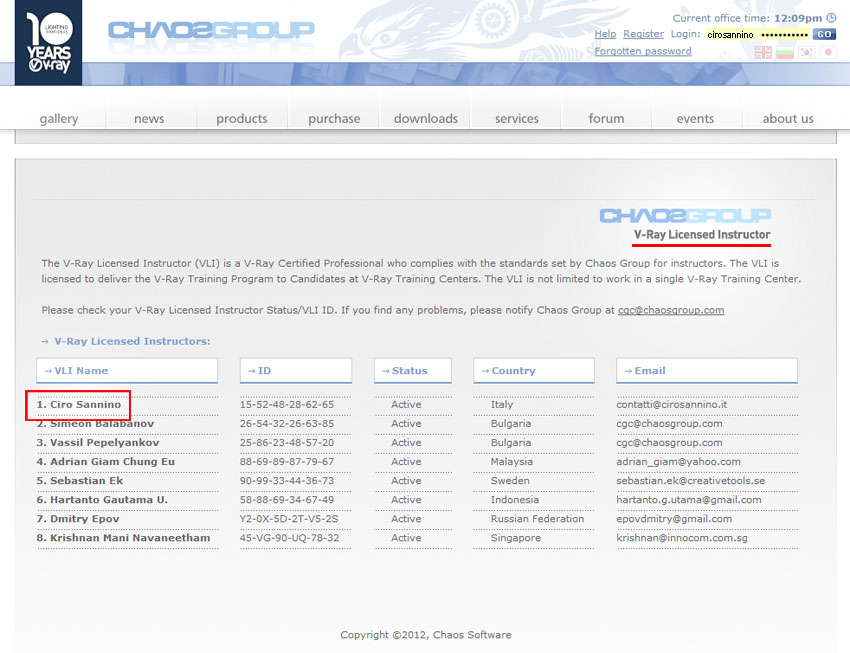Click ID Y2-0X-5D-2T-V5-2S
The image size is (850, 653).
click(x=289, y=518)
